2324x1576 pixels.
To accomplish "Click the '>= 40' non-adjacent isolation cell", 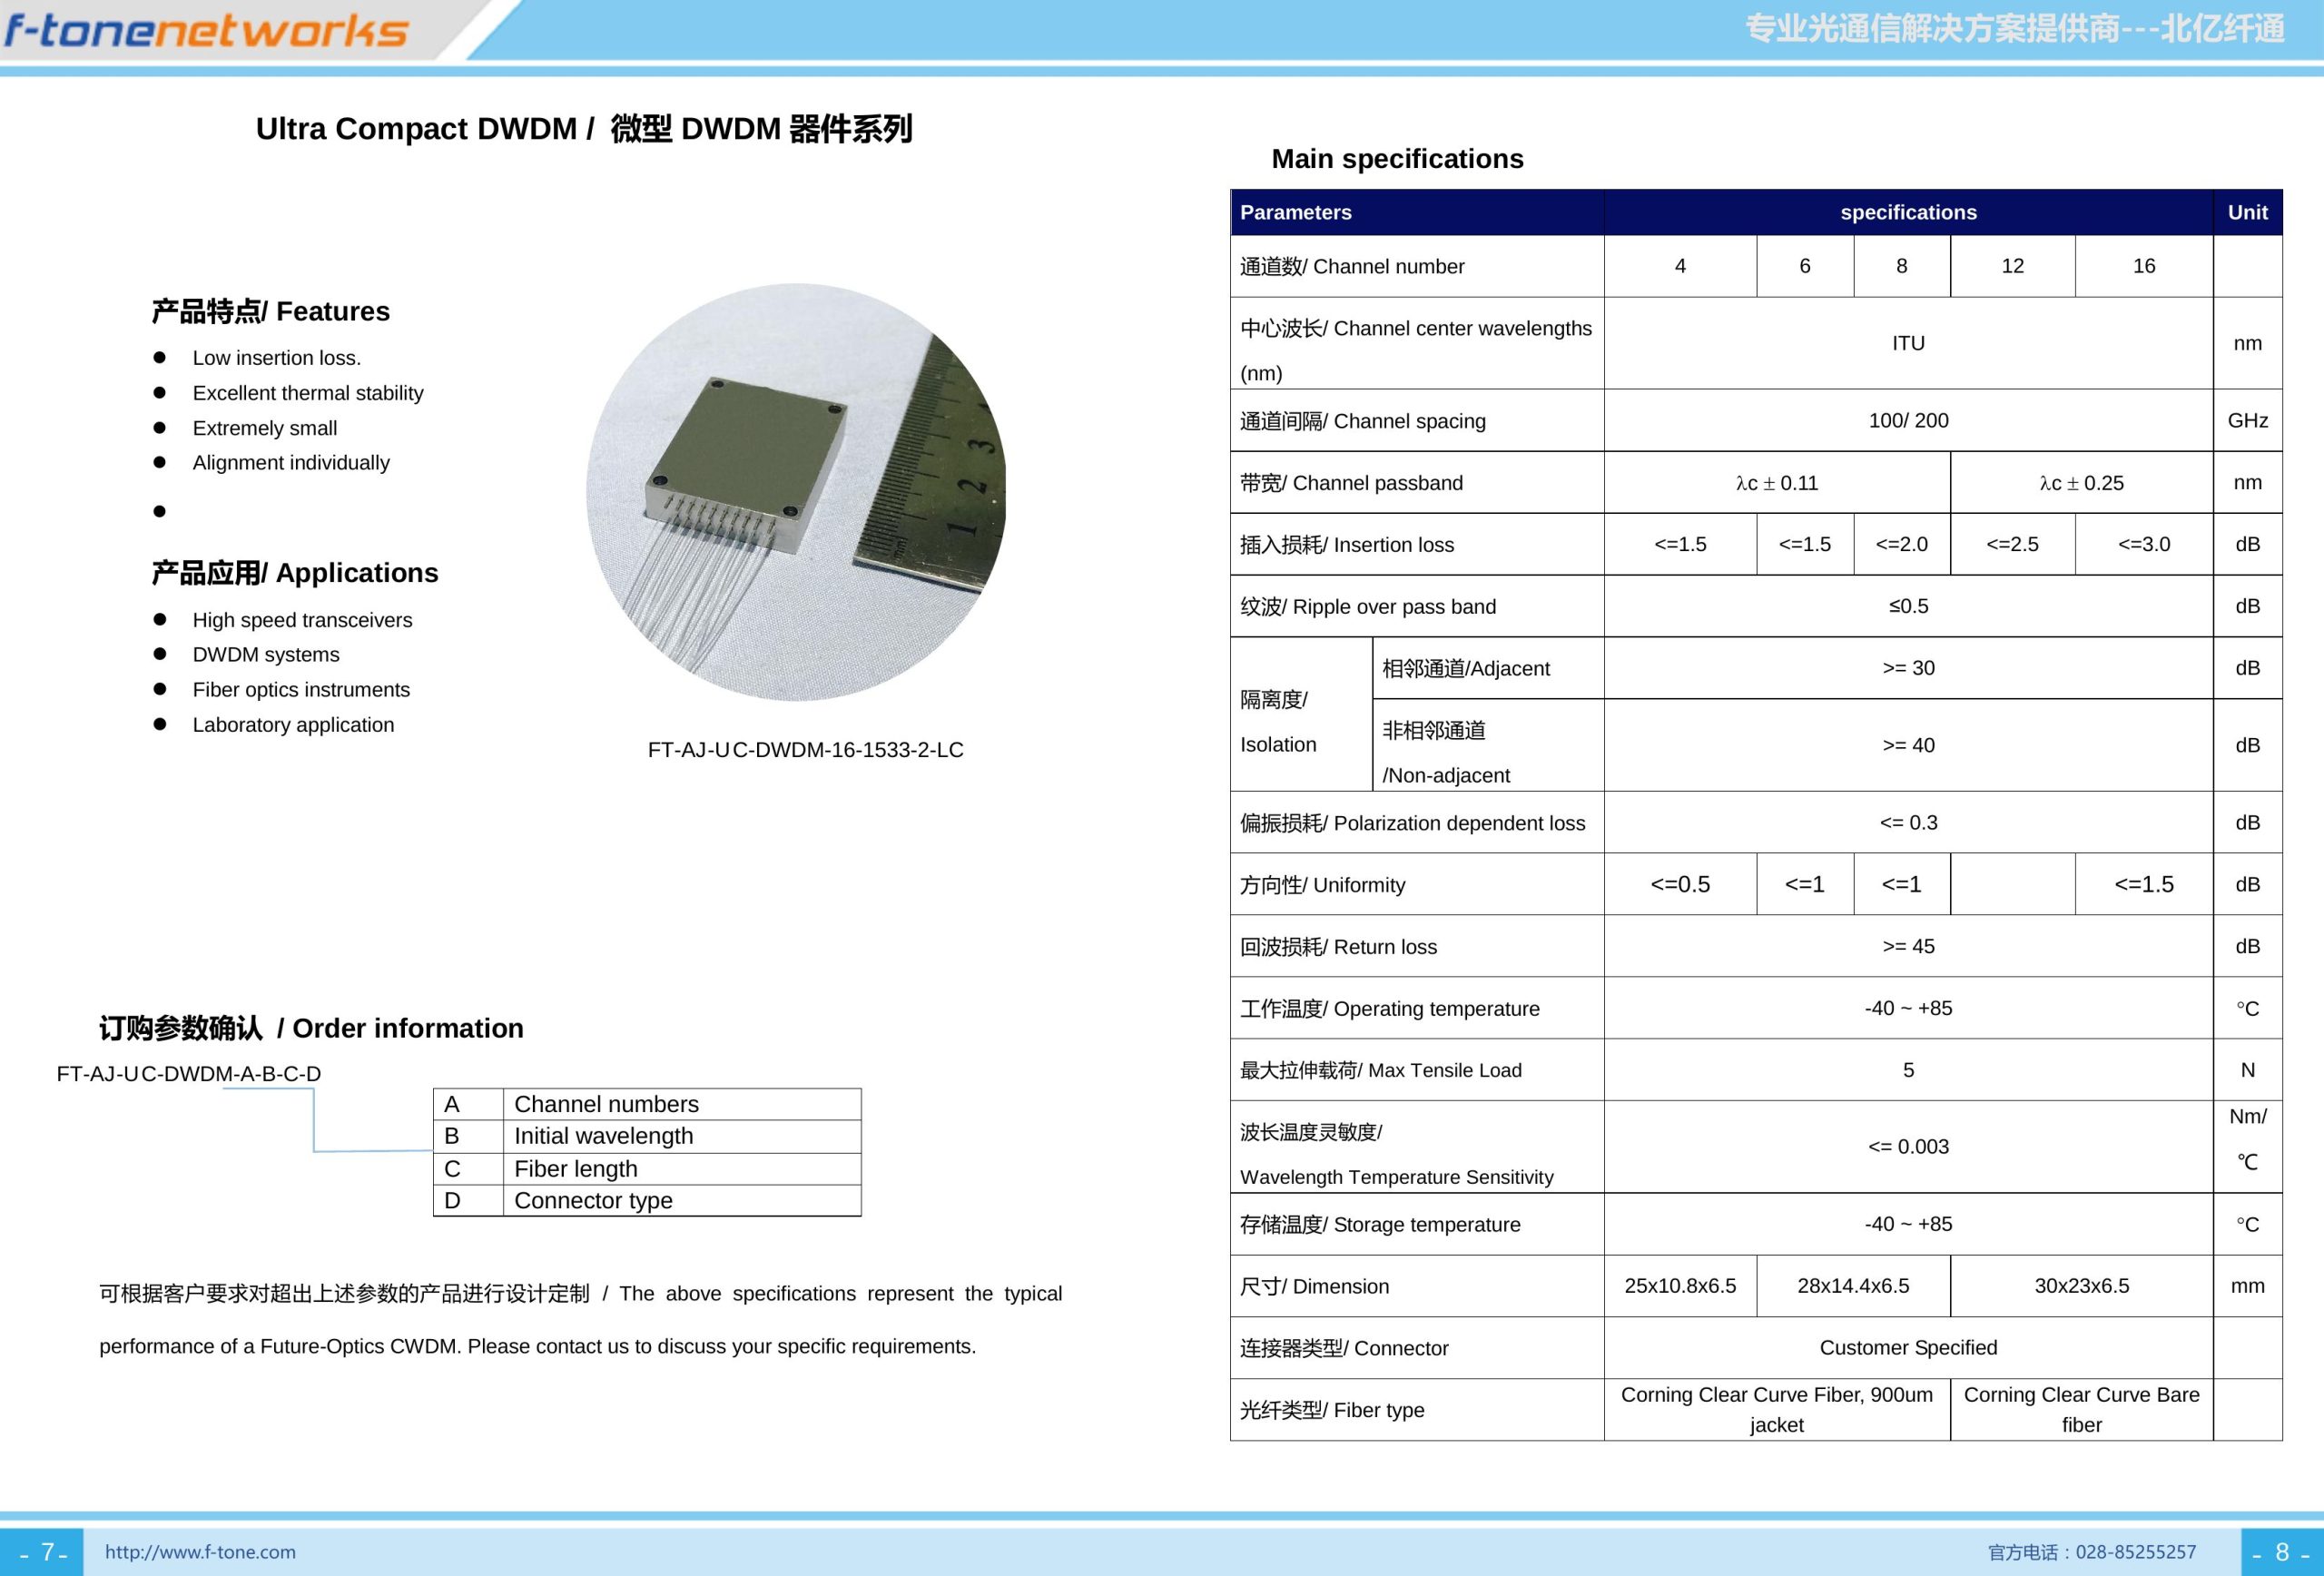I will [x=1908, y=745].
